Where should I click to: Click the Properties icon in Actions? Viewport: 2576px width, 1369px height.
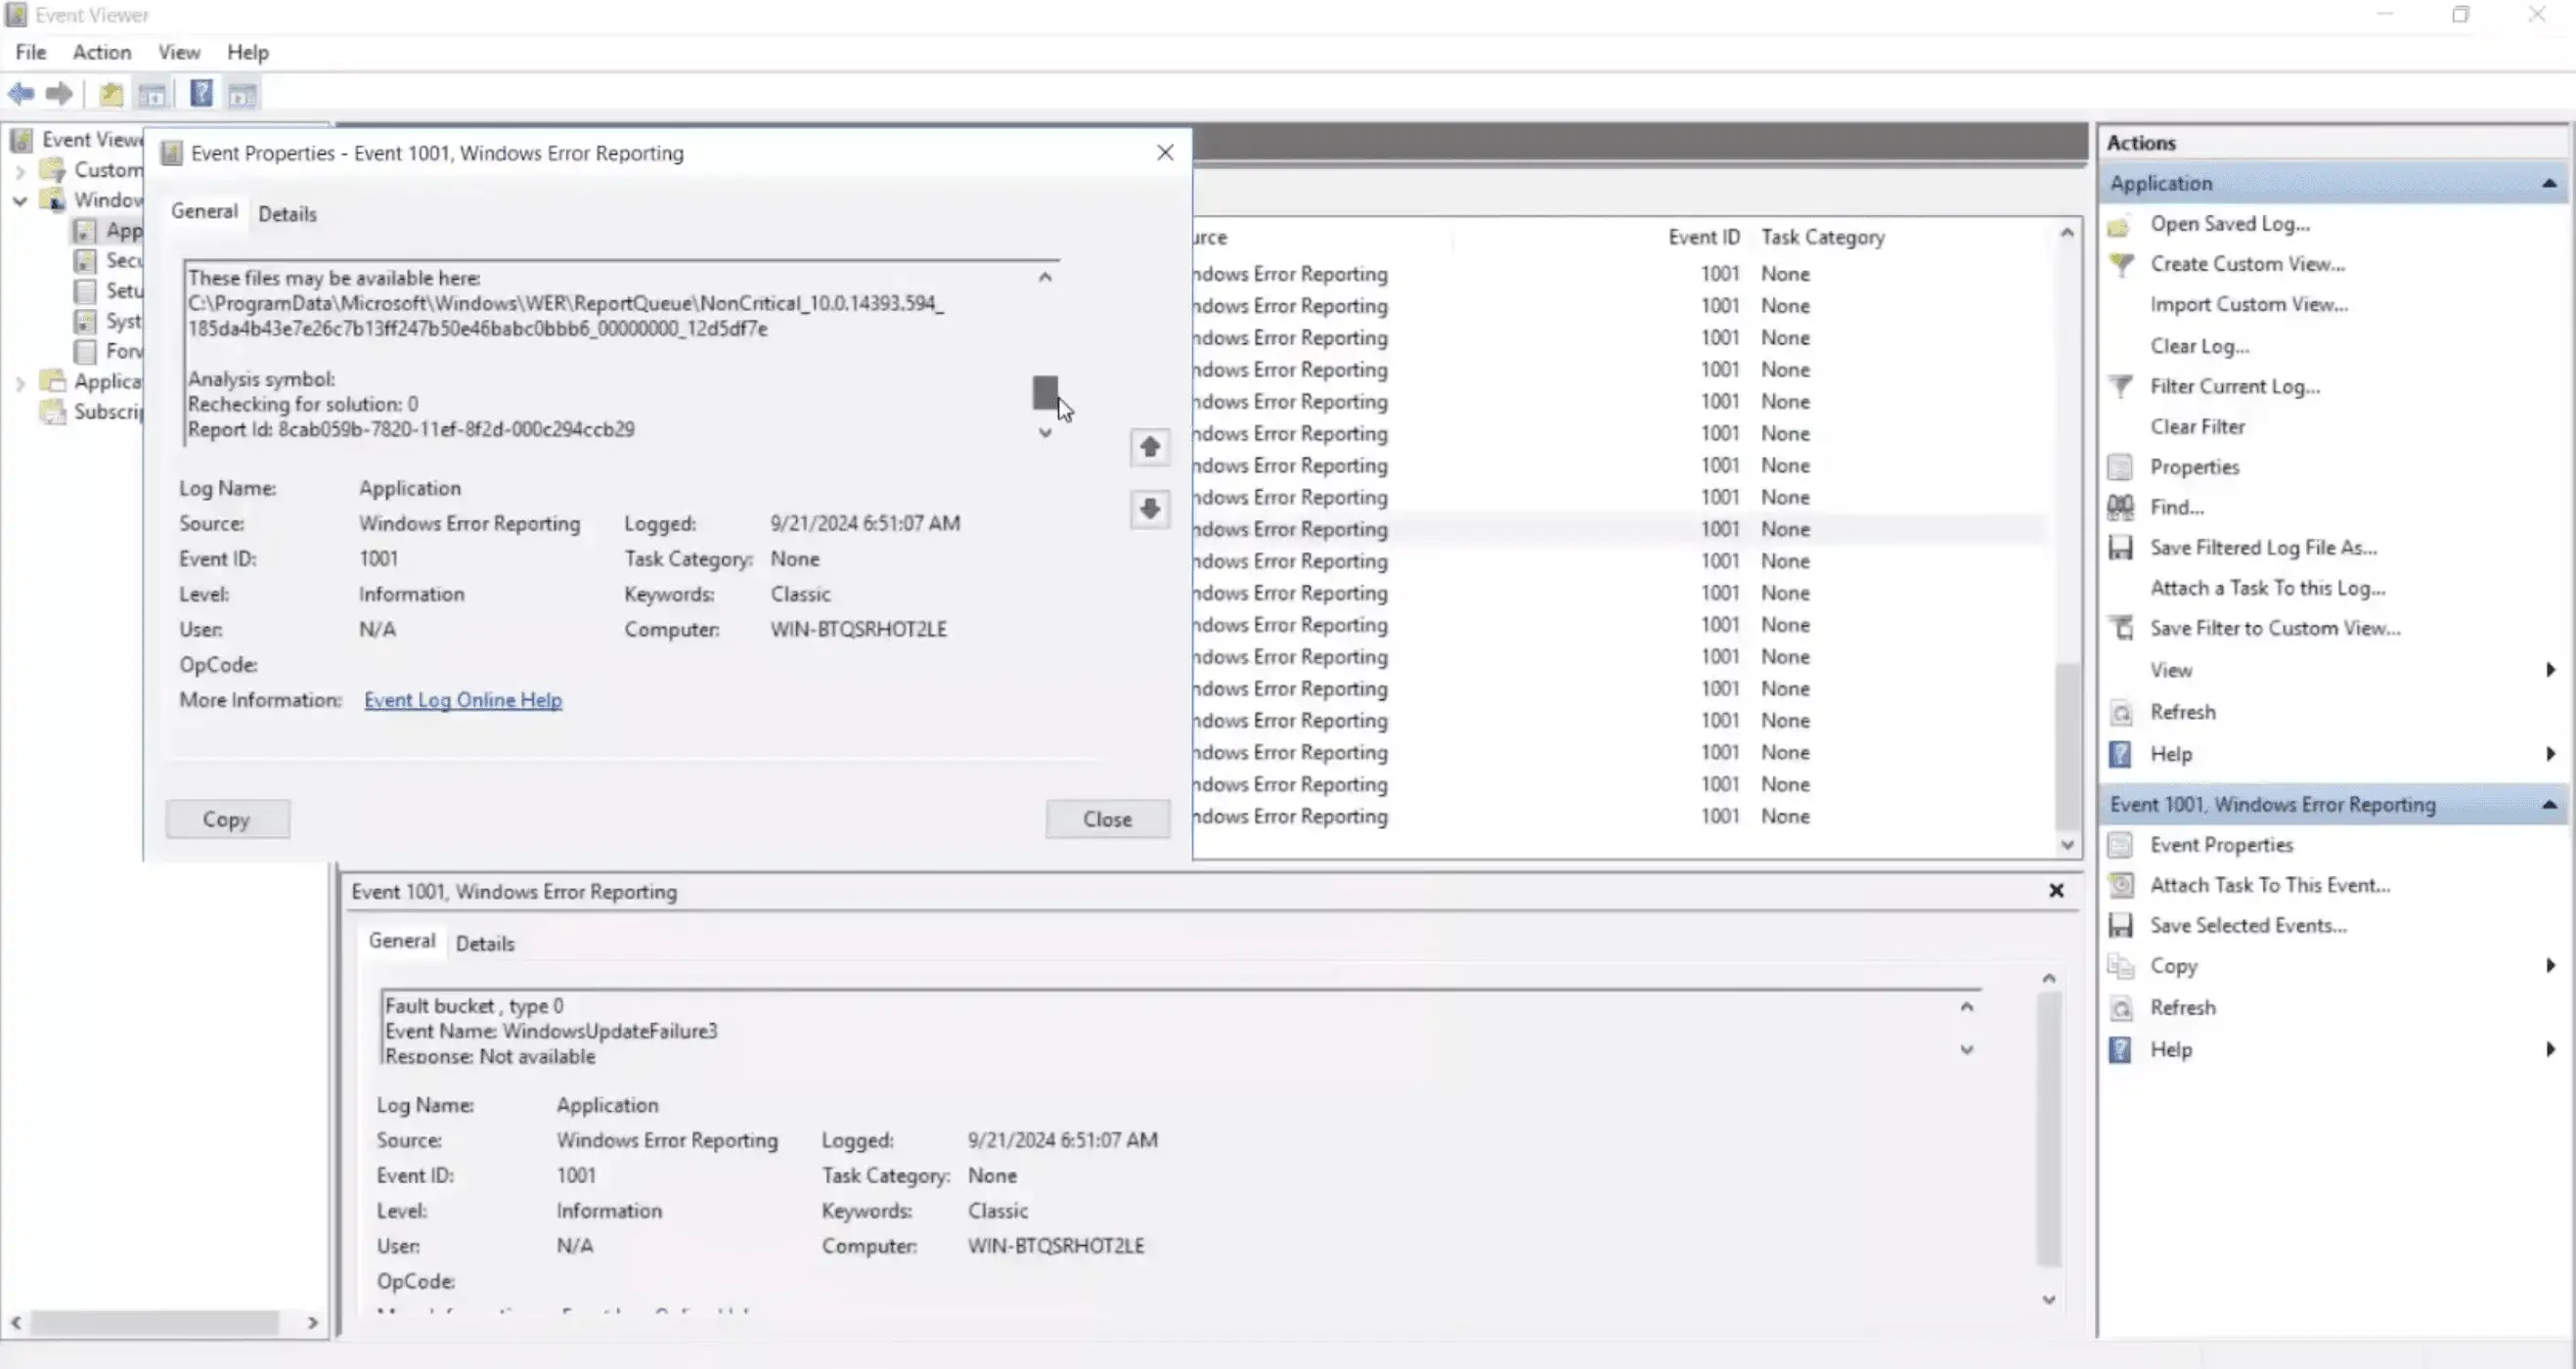point(2120,467)
